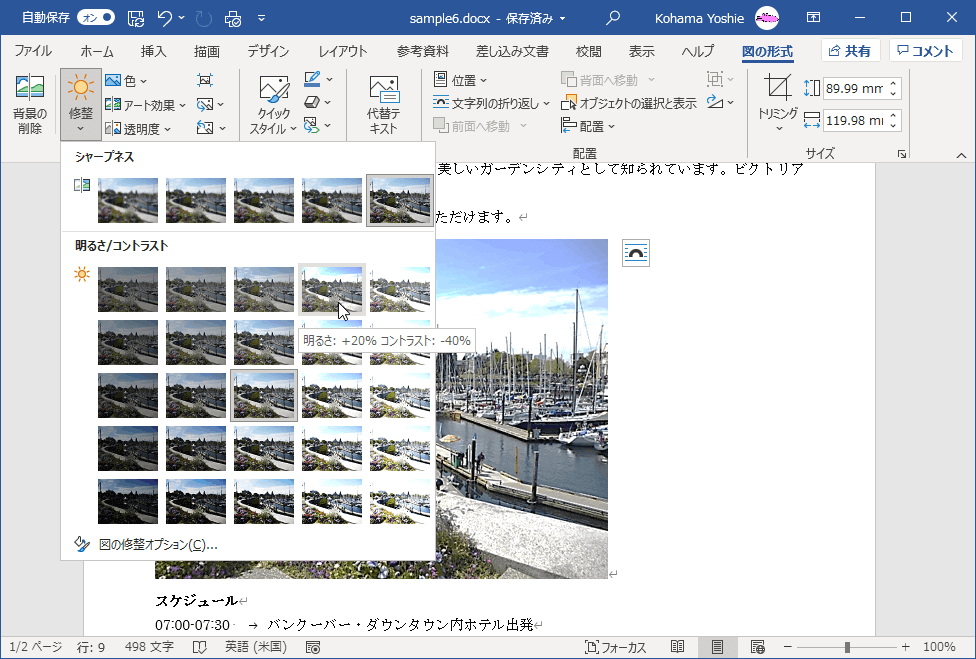Image resolution: width=976 pixels, height=659 pixels.
Task: Click the page indicator 1/2 ページ
Action: [x=36, y=647]
